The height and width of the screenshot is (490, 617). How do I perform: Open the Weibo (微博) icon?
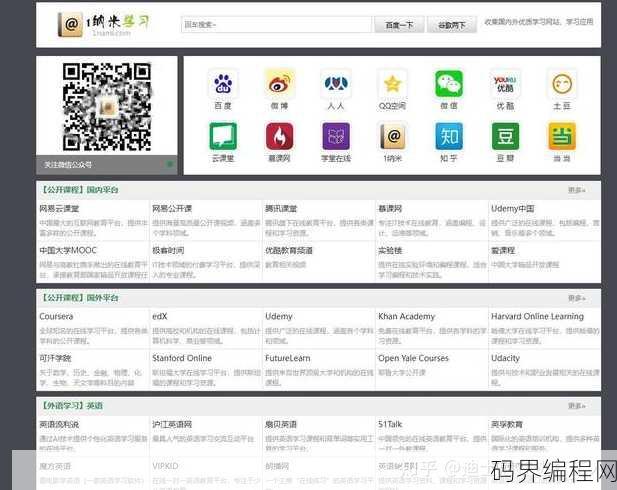(x=279, y=83)
